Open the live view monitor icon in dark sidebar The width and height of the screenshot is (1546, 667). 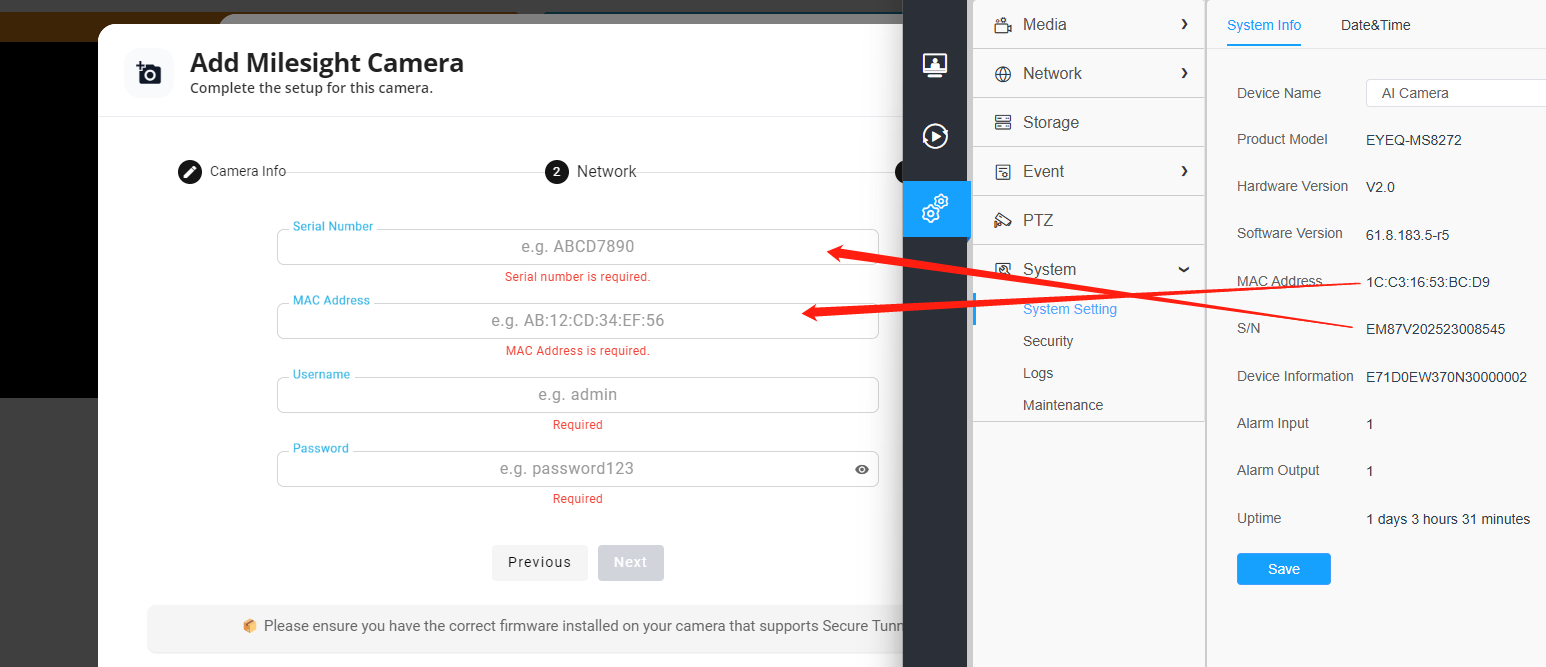935,65
